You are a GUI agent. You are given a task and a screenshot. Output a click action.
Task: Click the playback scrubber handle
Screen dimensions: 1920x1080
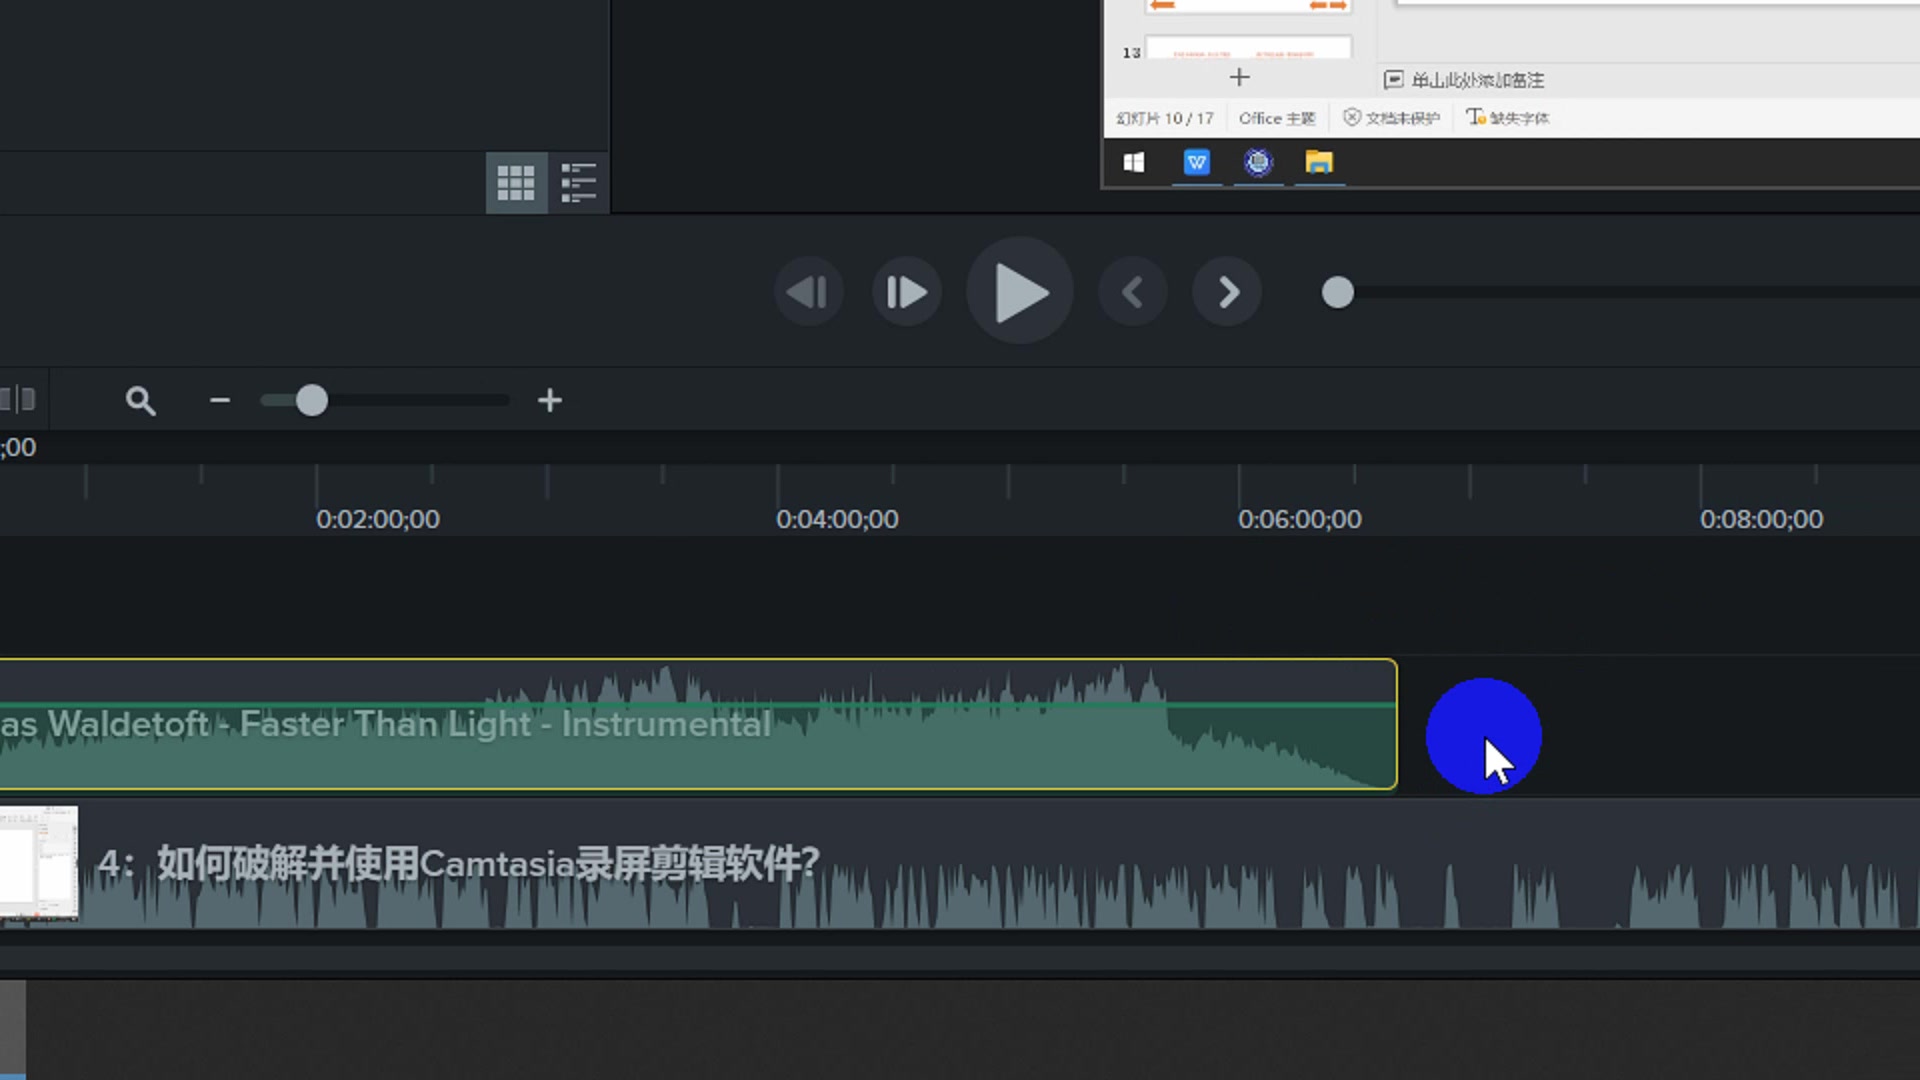[1337, 293]
